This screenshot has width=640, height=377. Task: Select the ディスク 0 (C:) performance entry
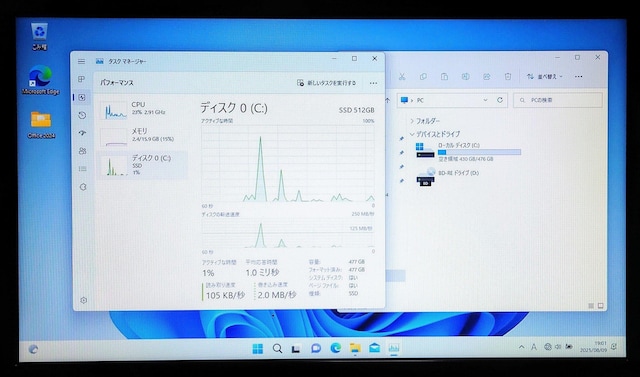tap(142, 165)
